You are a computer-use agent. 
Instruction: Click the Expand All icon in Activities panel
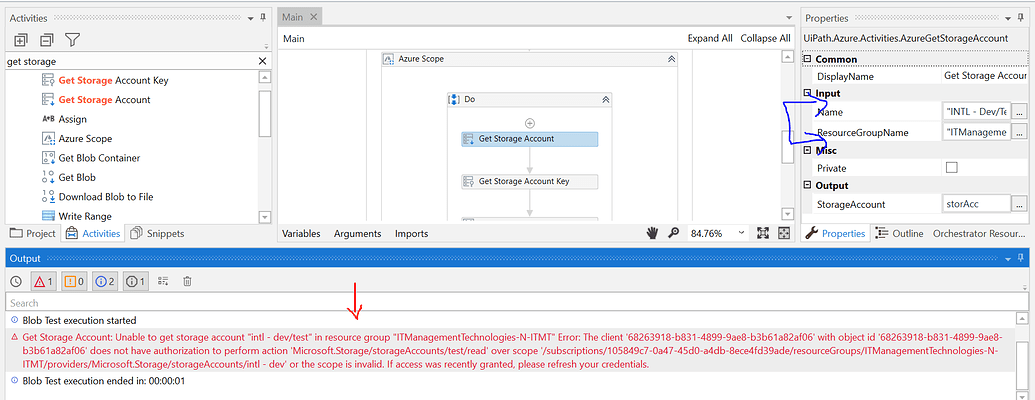click(20, 40)
